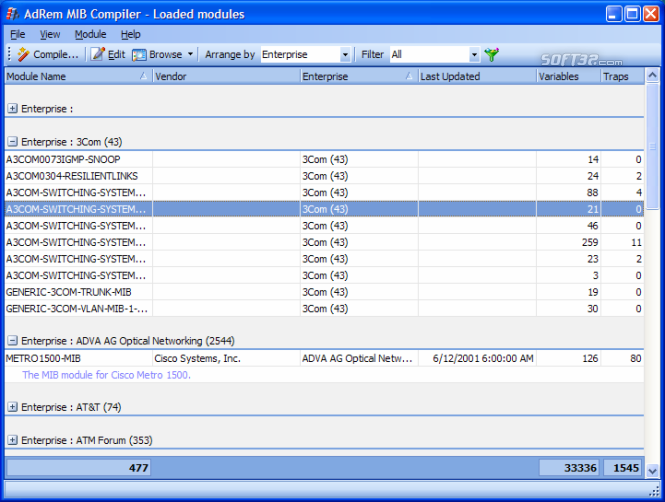Open the Arrange by Enterprise combo box
This screenshot has height=502, width=665.
coord(305,54)
